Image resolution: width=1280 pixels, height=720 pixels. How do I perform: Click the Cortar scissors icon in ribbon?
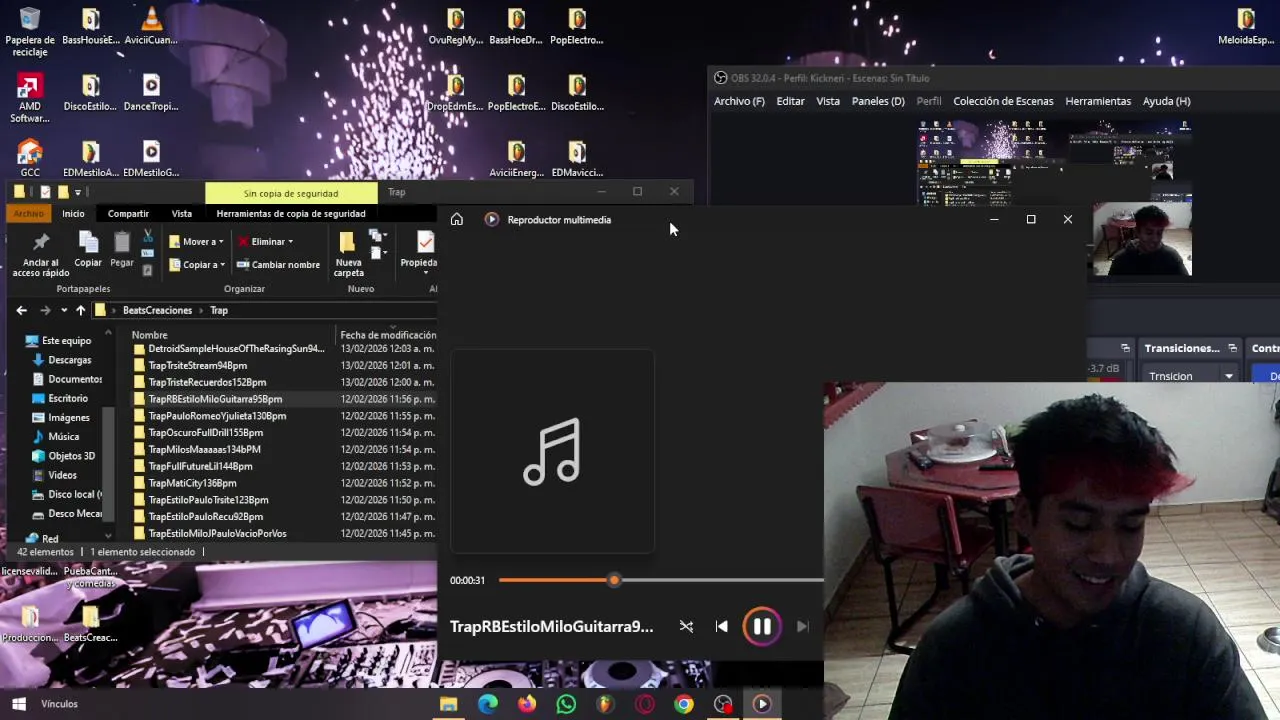pyautogui.click(x=148, y=236)
